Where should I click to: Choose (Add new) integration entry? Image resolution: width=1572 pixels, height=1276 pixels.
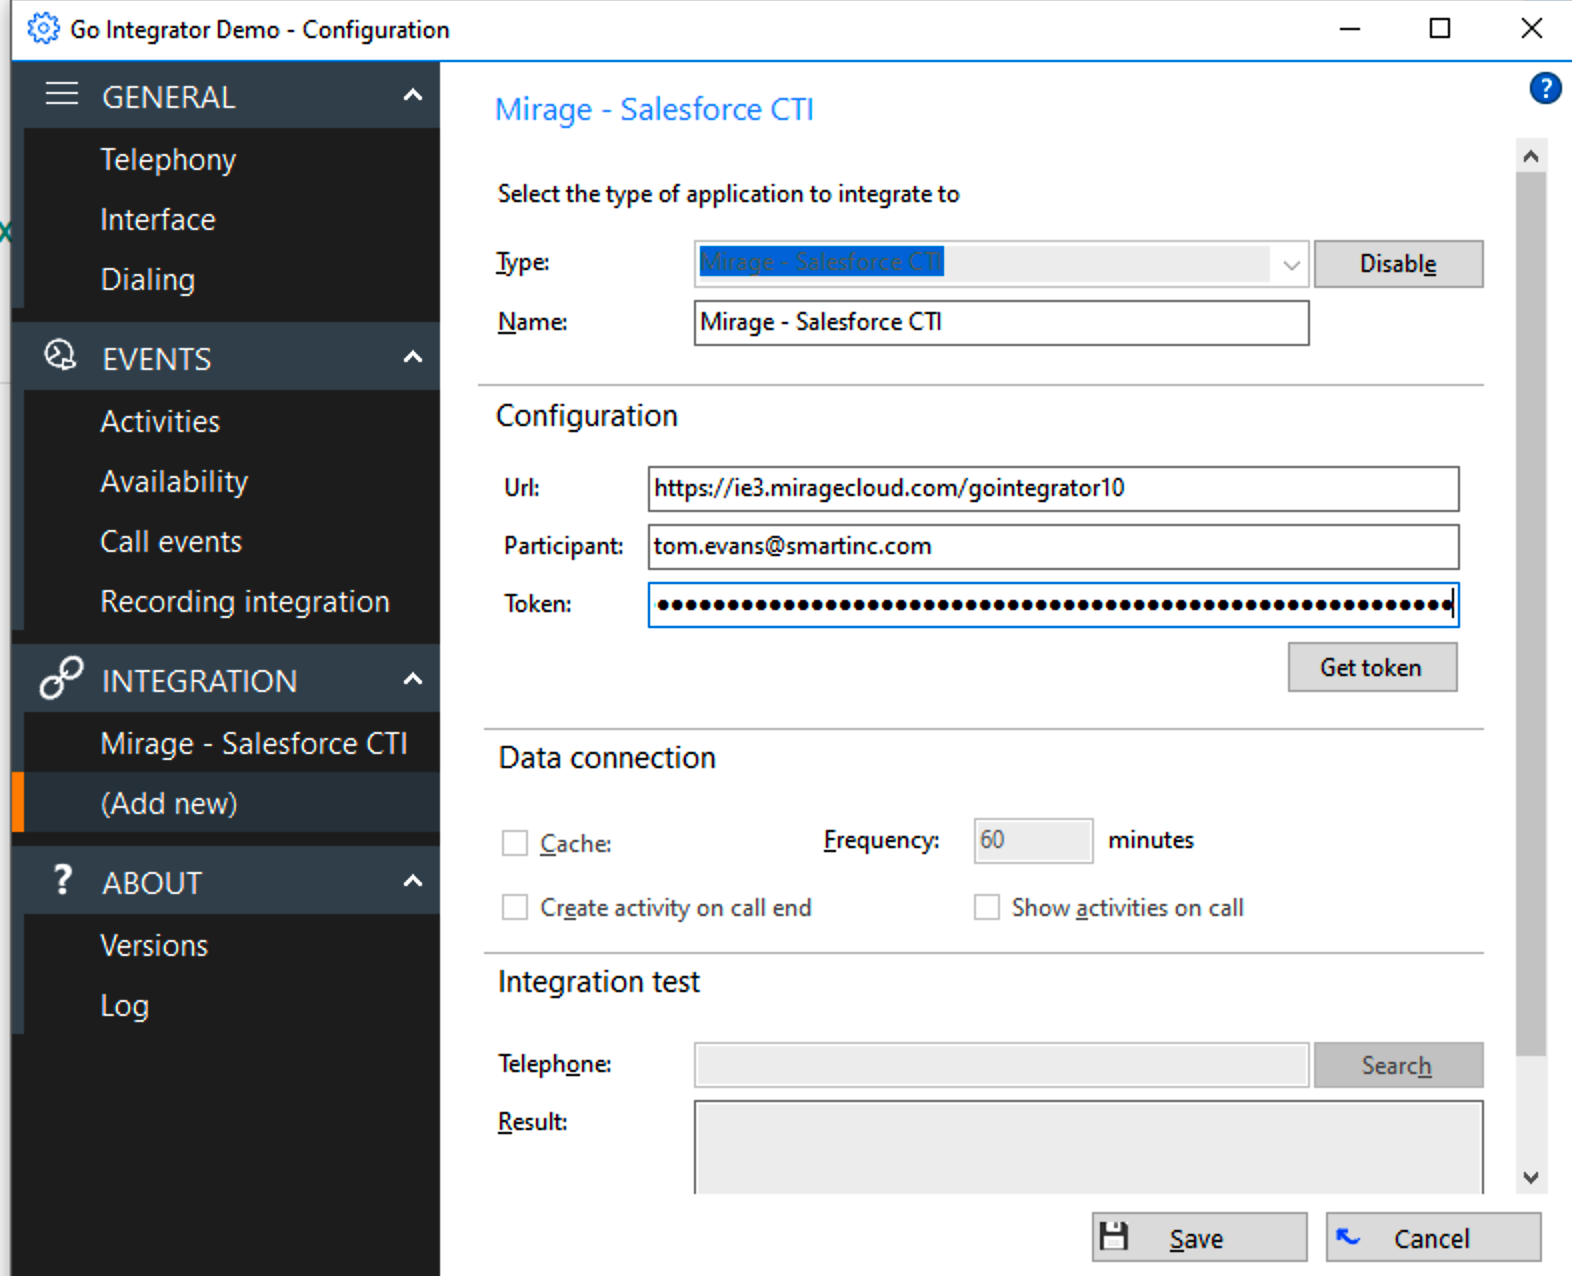[169, 803]
